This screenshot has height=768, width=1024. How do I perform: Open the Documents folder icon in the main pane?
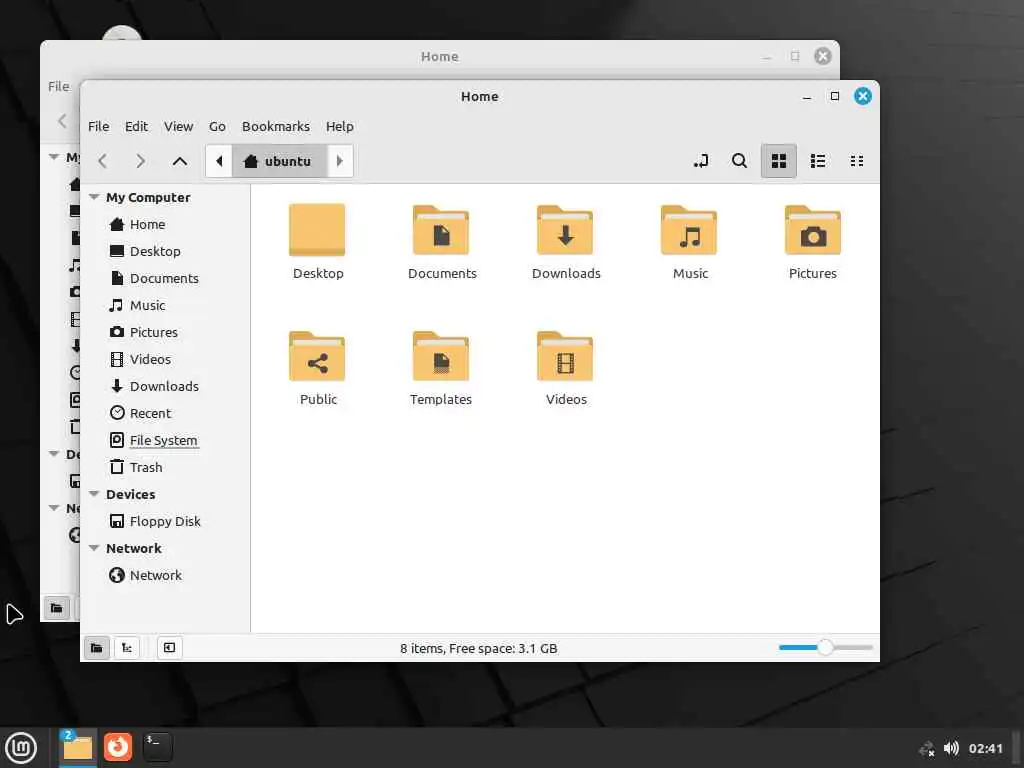pos(441,230)
